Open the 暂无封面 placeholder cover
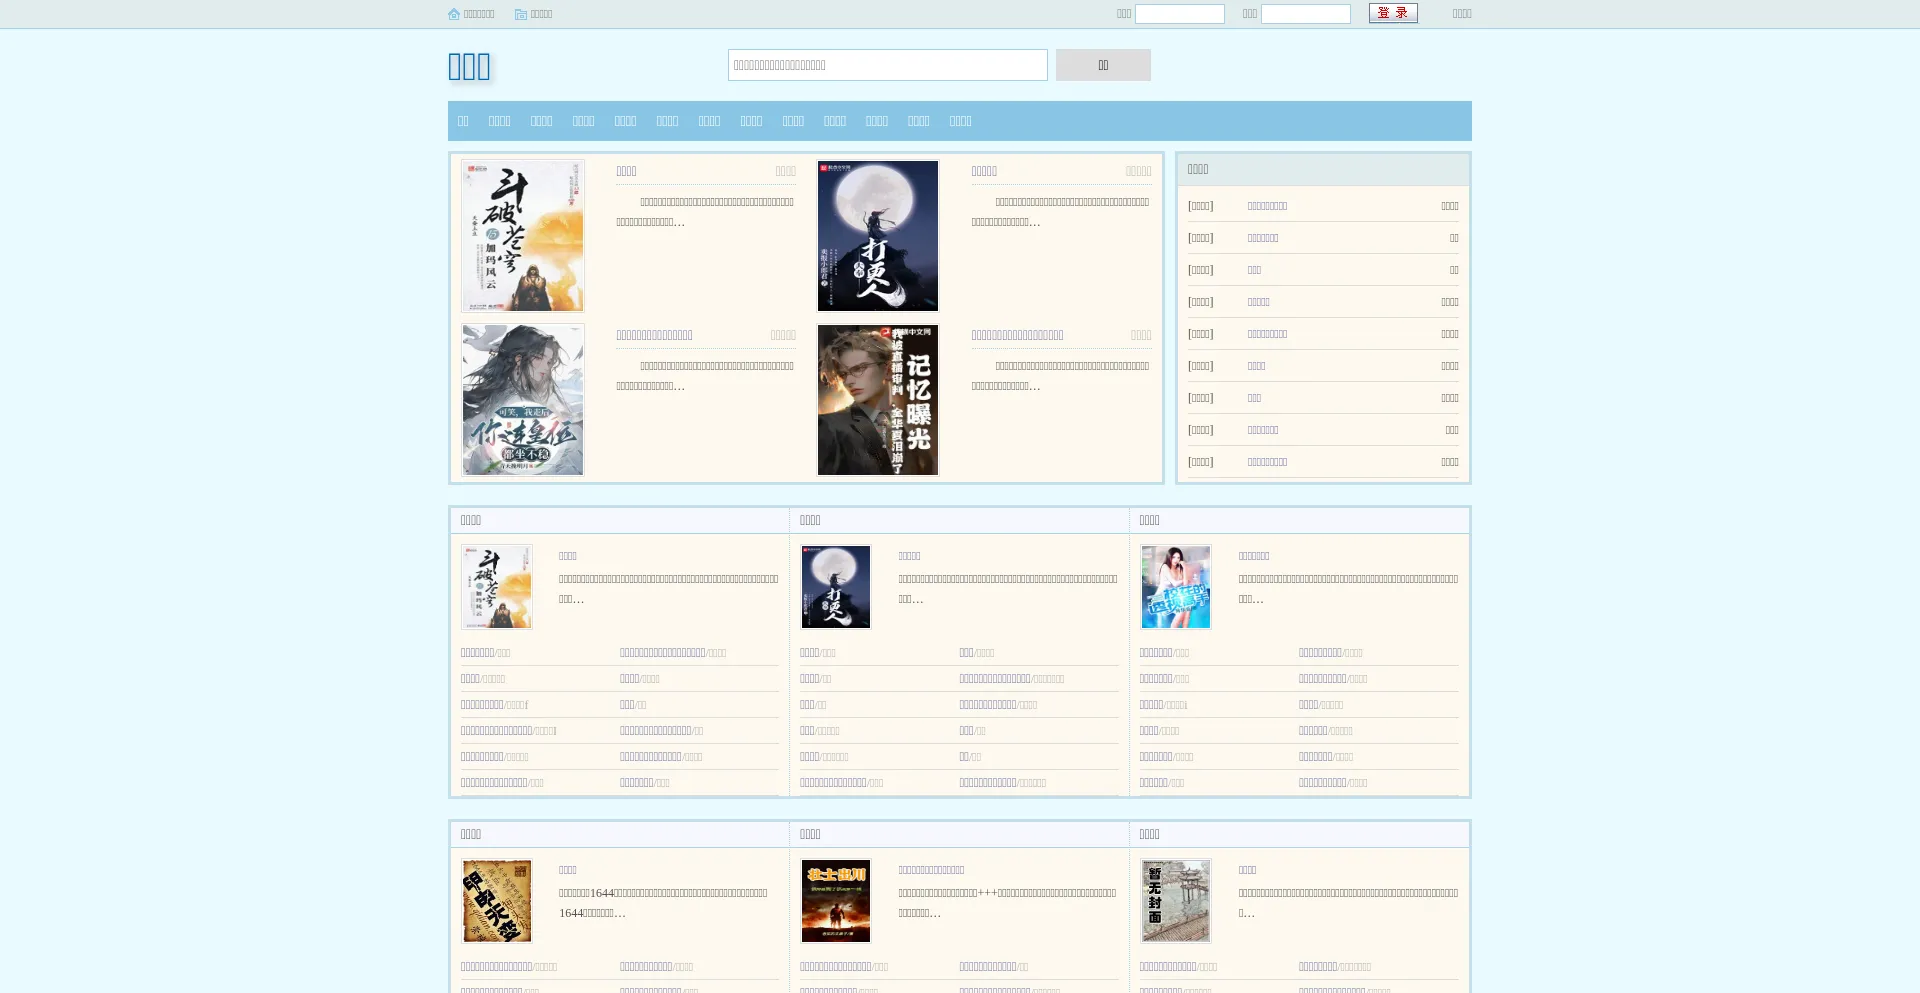The width and height of the screenshot is (1920, 993). point(1175,901)
